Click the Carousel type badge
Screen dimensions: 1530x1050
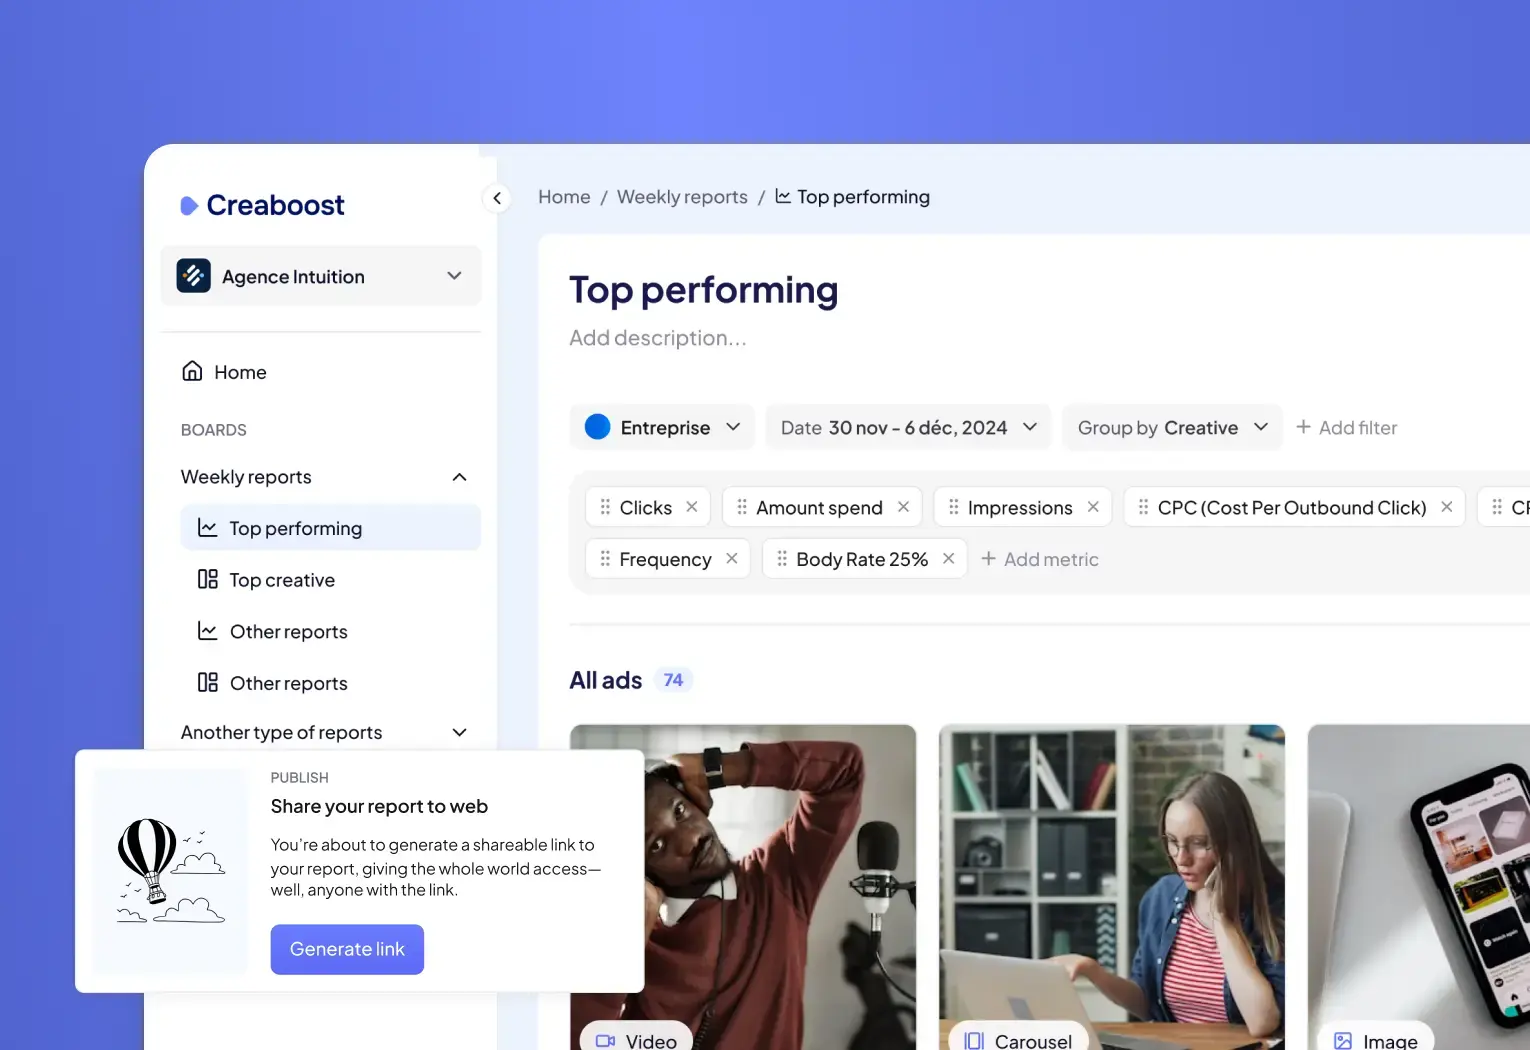[x=1018, y=1038]
